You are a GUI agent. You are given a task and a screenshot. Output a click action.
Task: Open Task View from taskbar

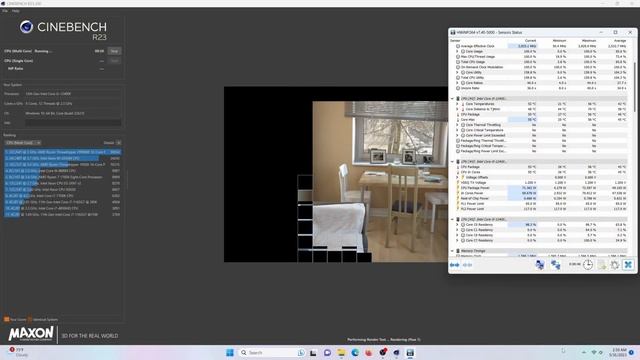pos(313,352)
